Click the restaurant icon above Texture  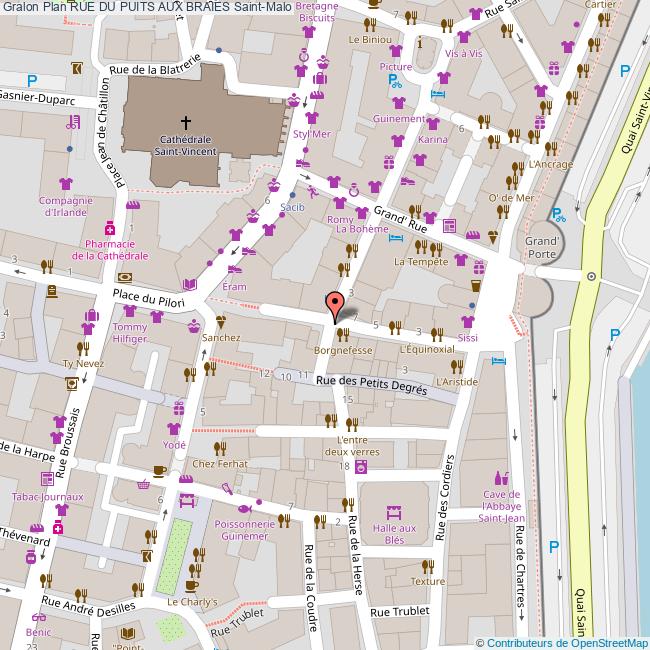coord(426,566)
